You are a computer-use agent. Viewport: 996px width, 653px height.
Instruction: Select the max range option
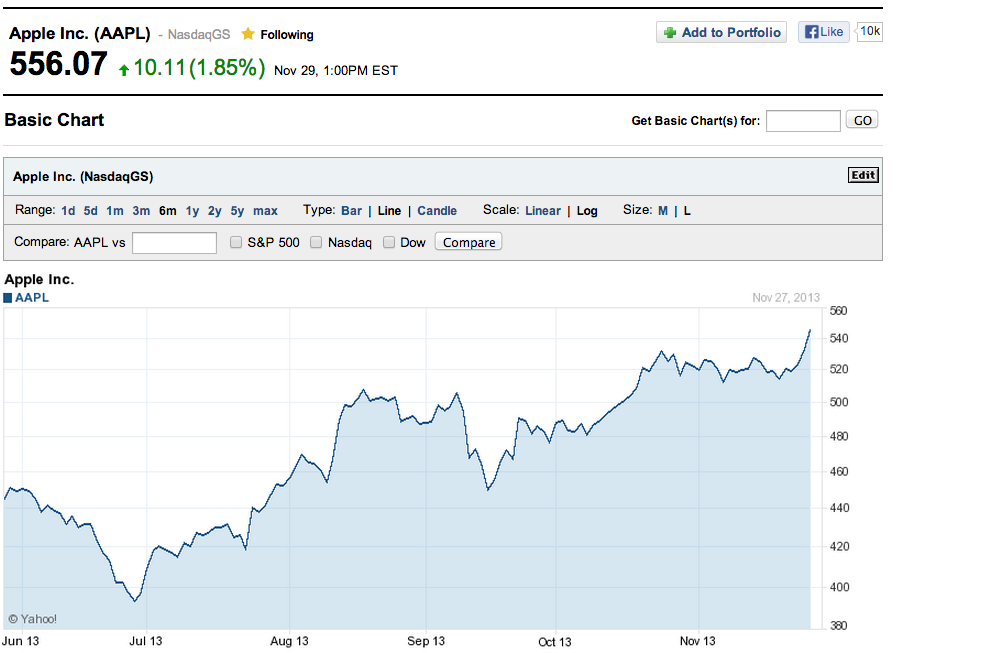(x=265, y=211)
